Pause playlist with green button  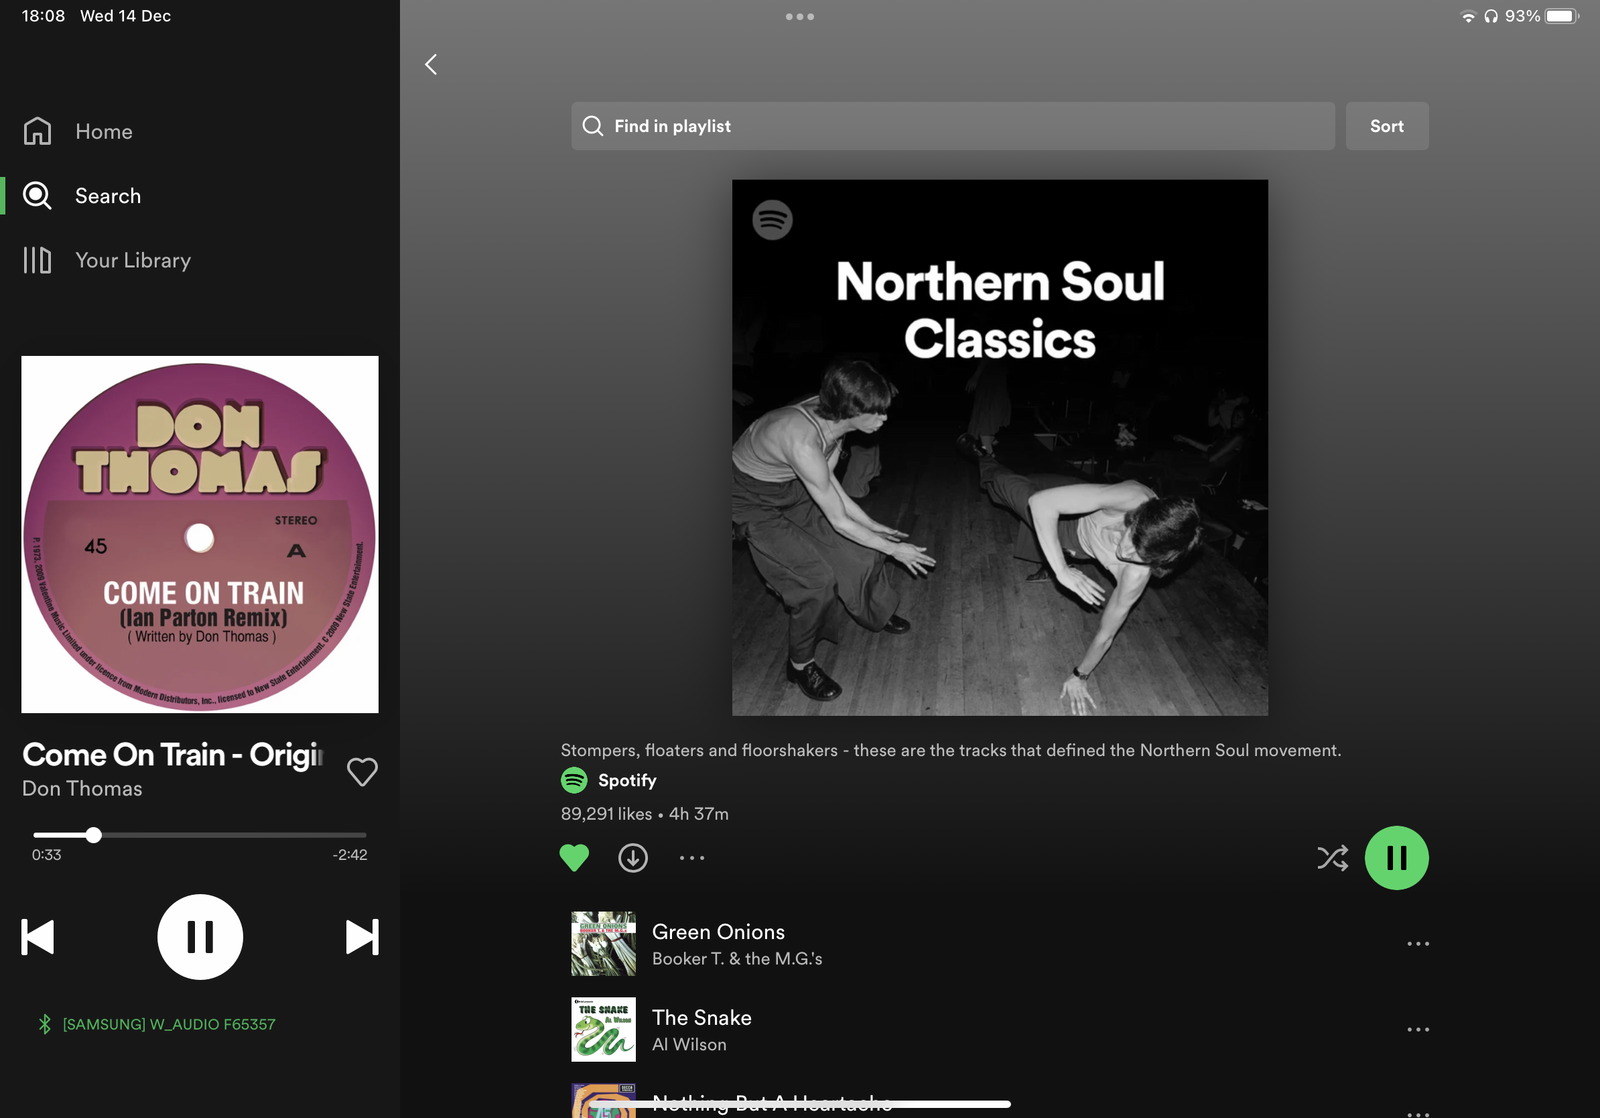[x=1397, y=858]
